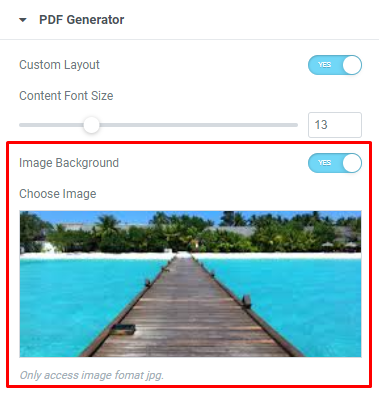Click the YES text on Image Background switch
This screenshot has height=396, width=379.
324,163
